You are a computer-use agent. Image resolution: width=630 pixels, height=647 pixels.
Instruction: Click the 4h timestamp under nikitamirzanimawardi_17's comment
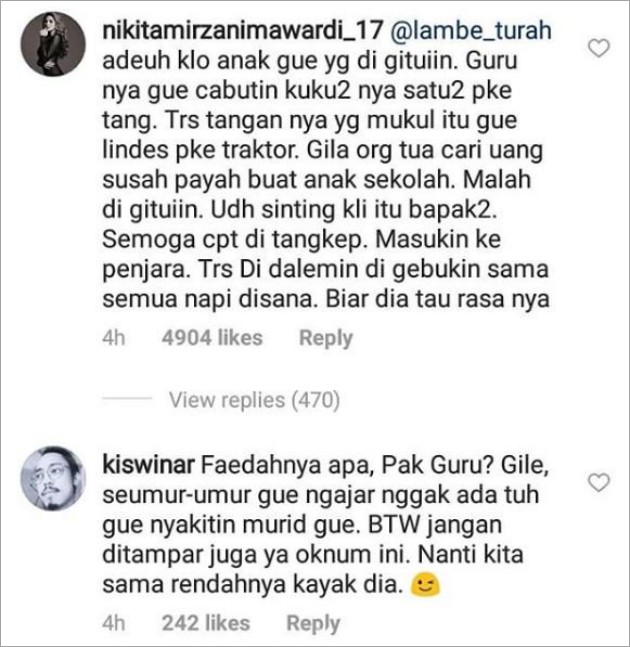tap(113, 338)
